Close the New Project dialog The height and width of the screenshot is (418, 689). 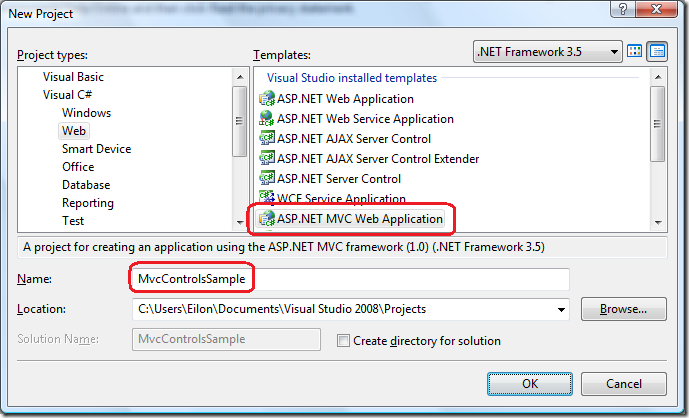click(656, 8)
